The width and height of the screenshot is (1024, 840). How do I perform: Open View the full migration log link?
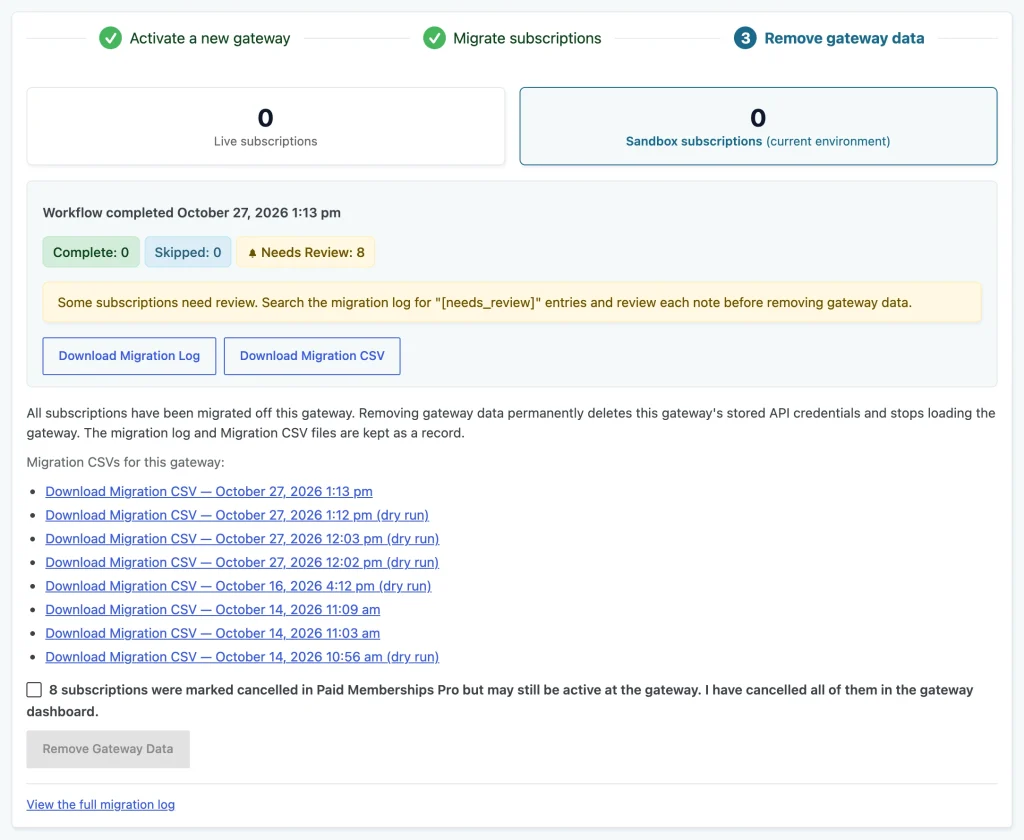[101, 805]
